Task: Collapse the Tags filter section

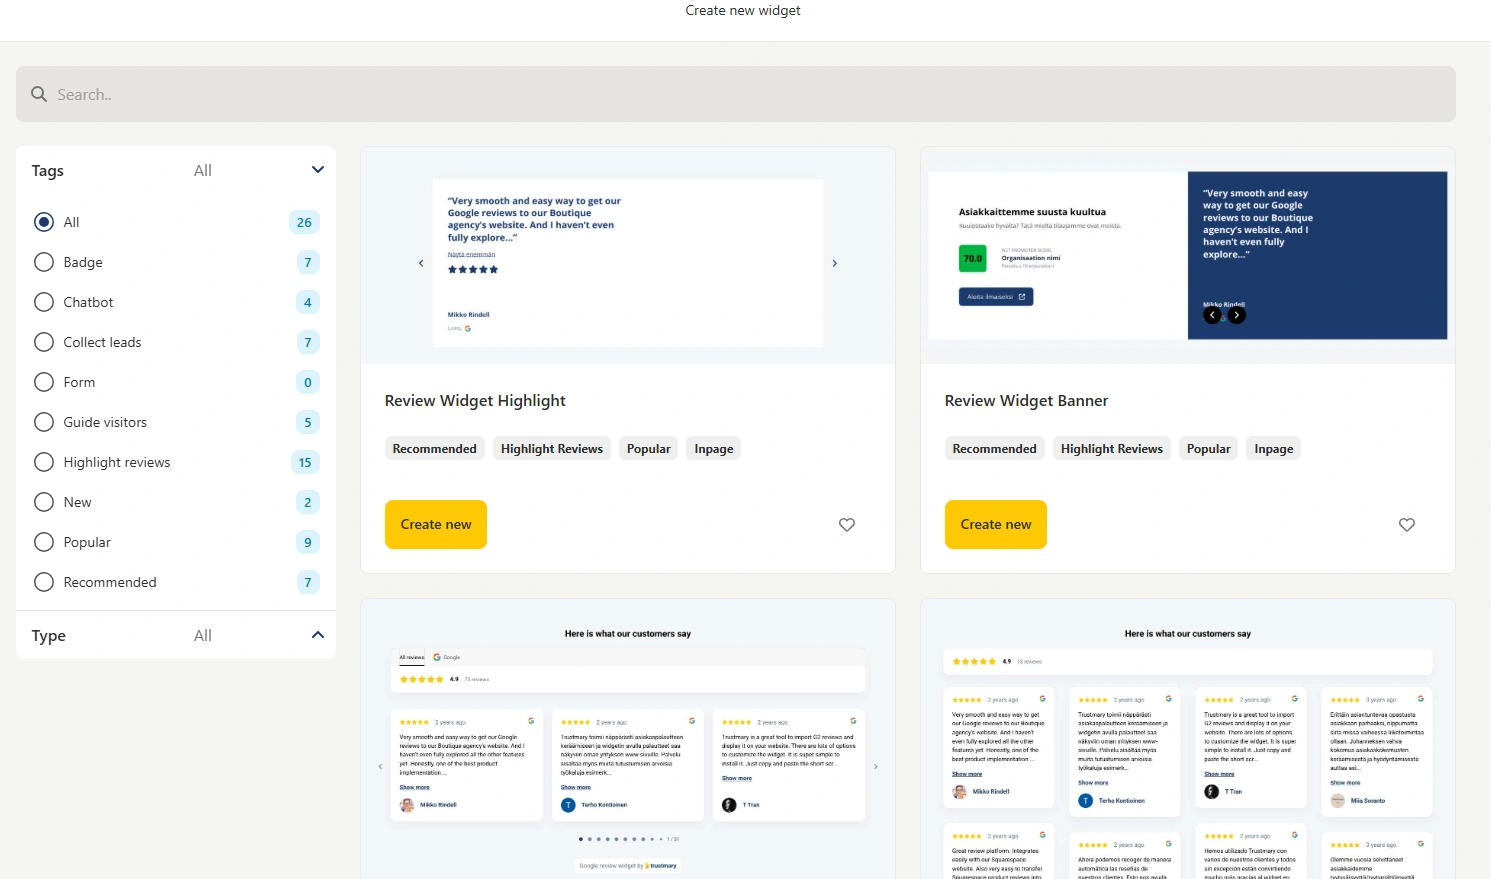Action: 317,169
